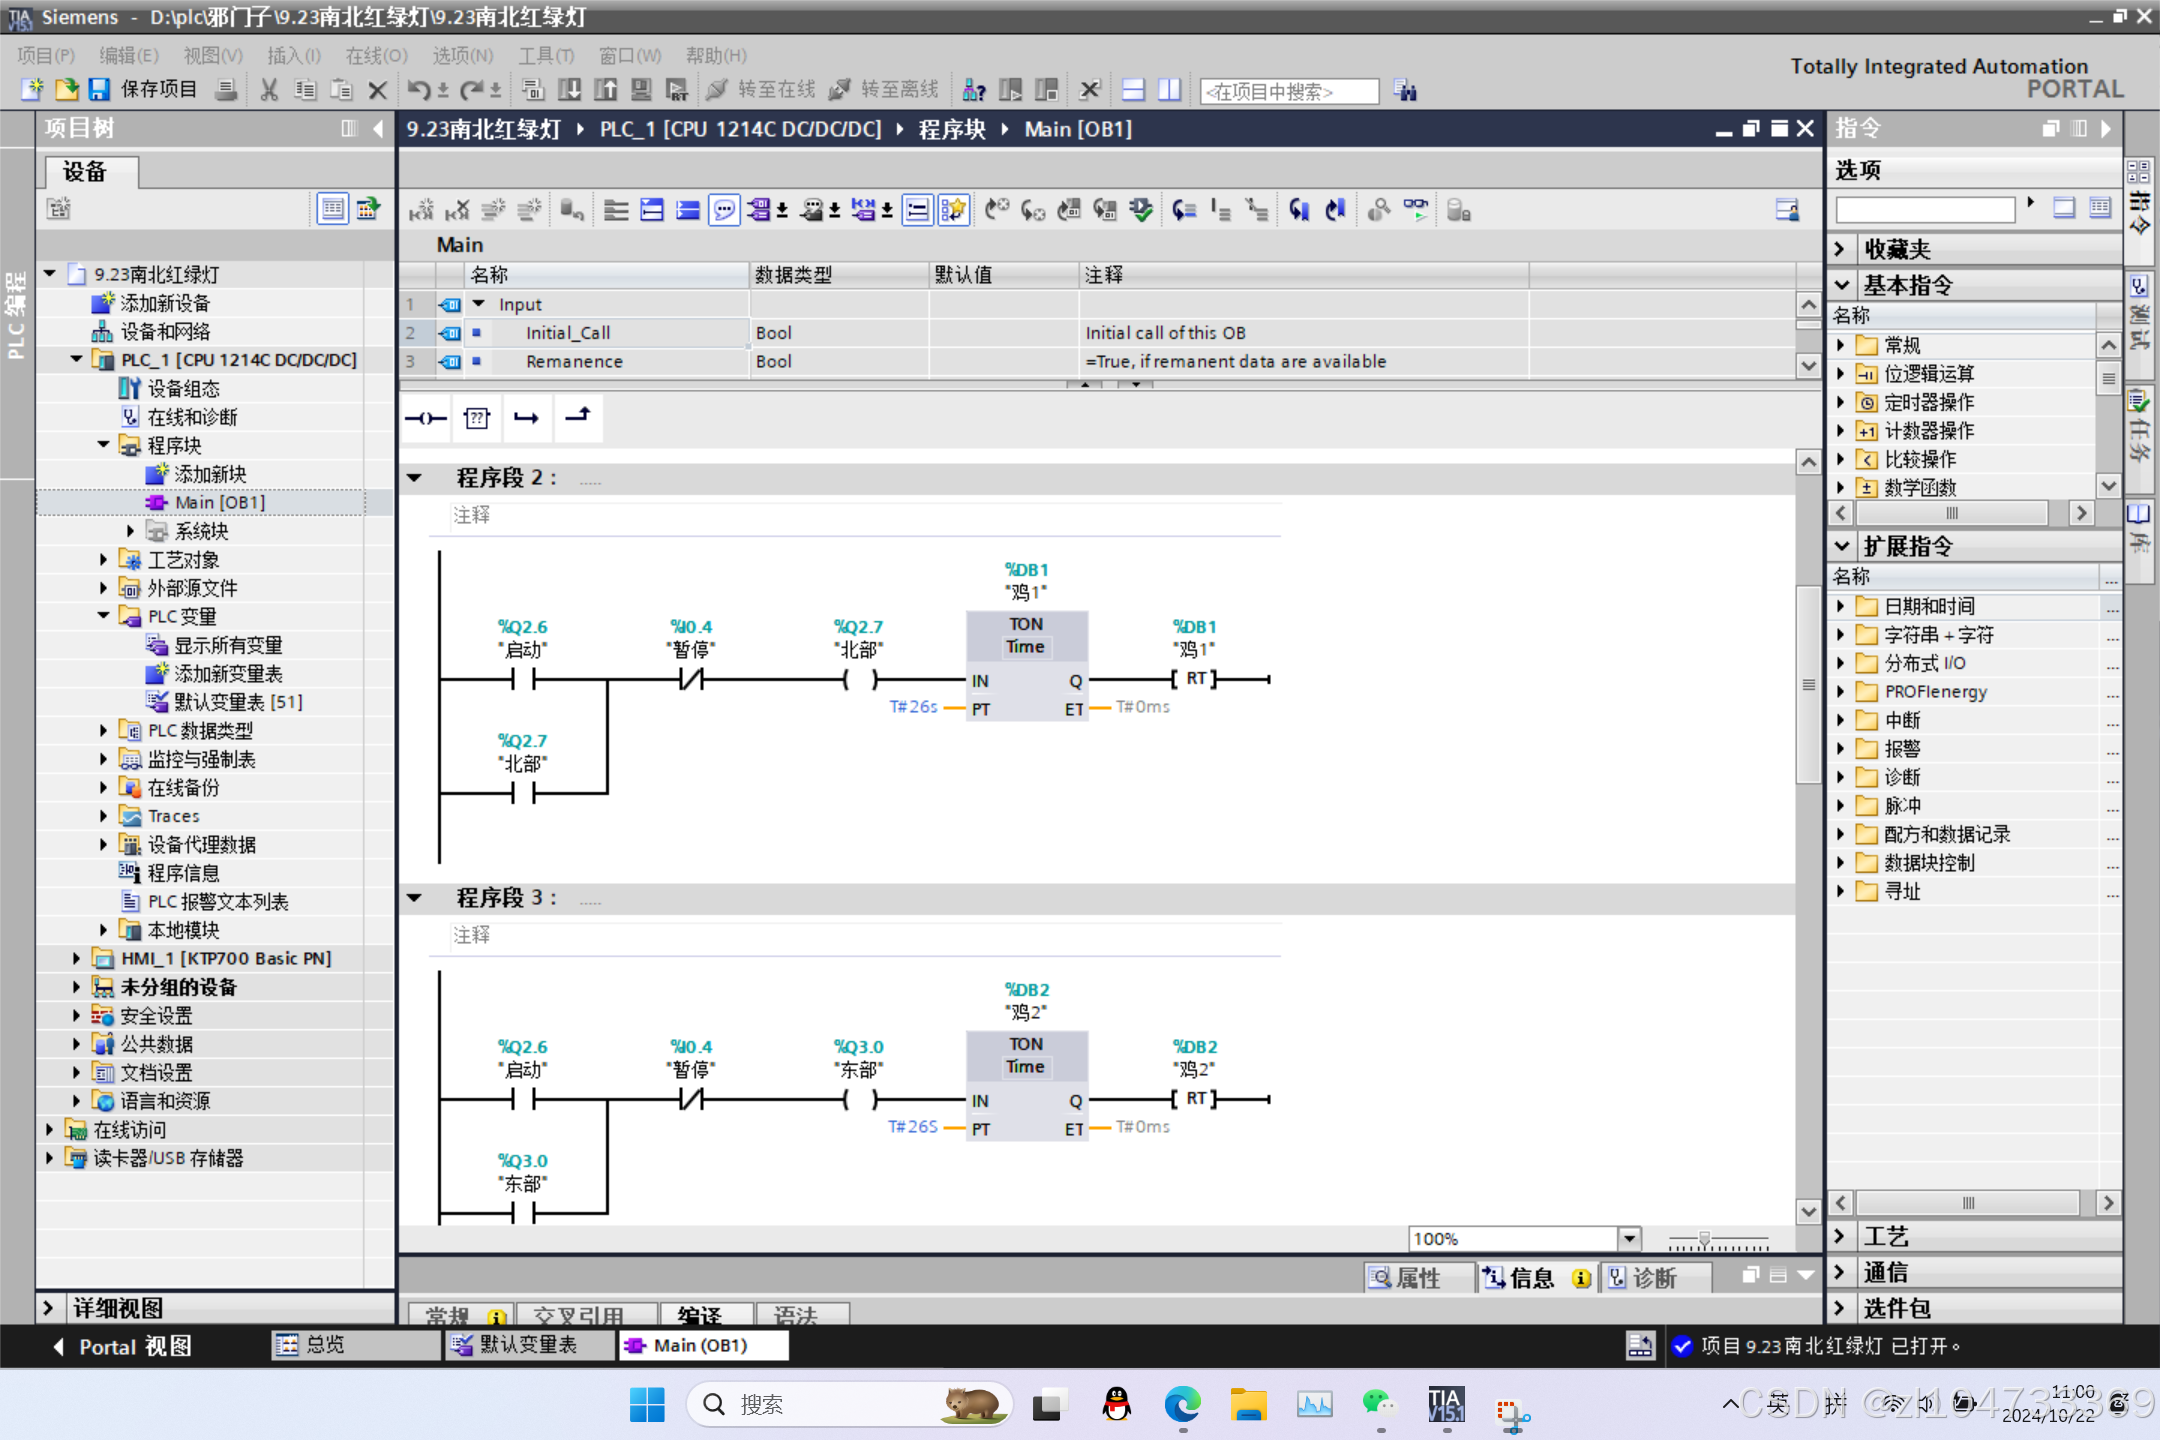This screenshot has width=2160, height=1440.
Task: Open the 在线(O) menu
Action: pos(375,55)
